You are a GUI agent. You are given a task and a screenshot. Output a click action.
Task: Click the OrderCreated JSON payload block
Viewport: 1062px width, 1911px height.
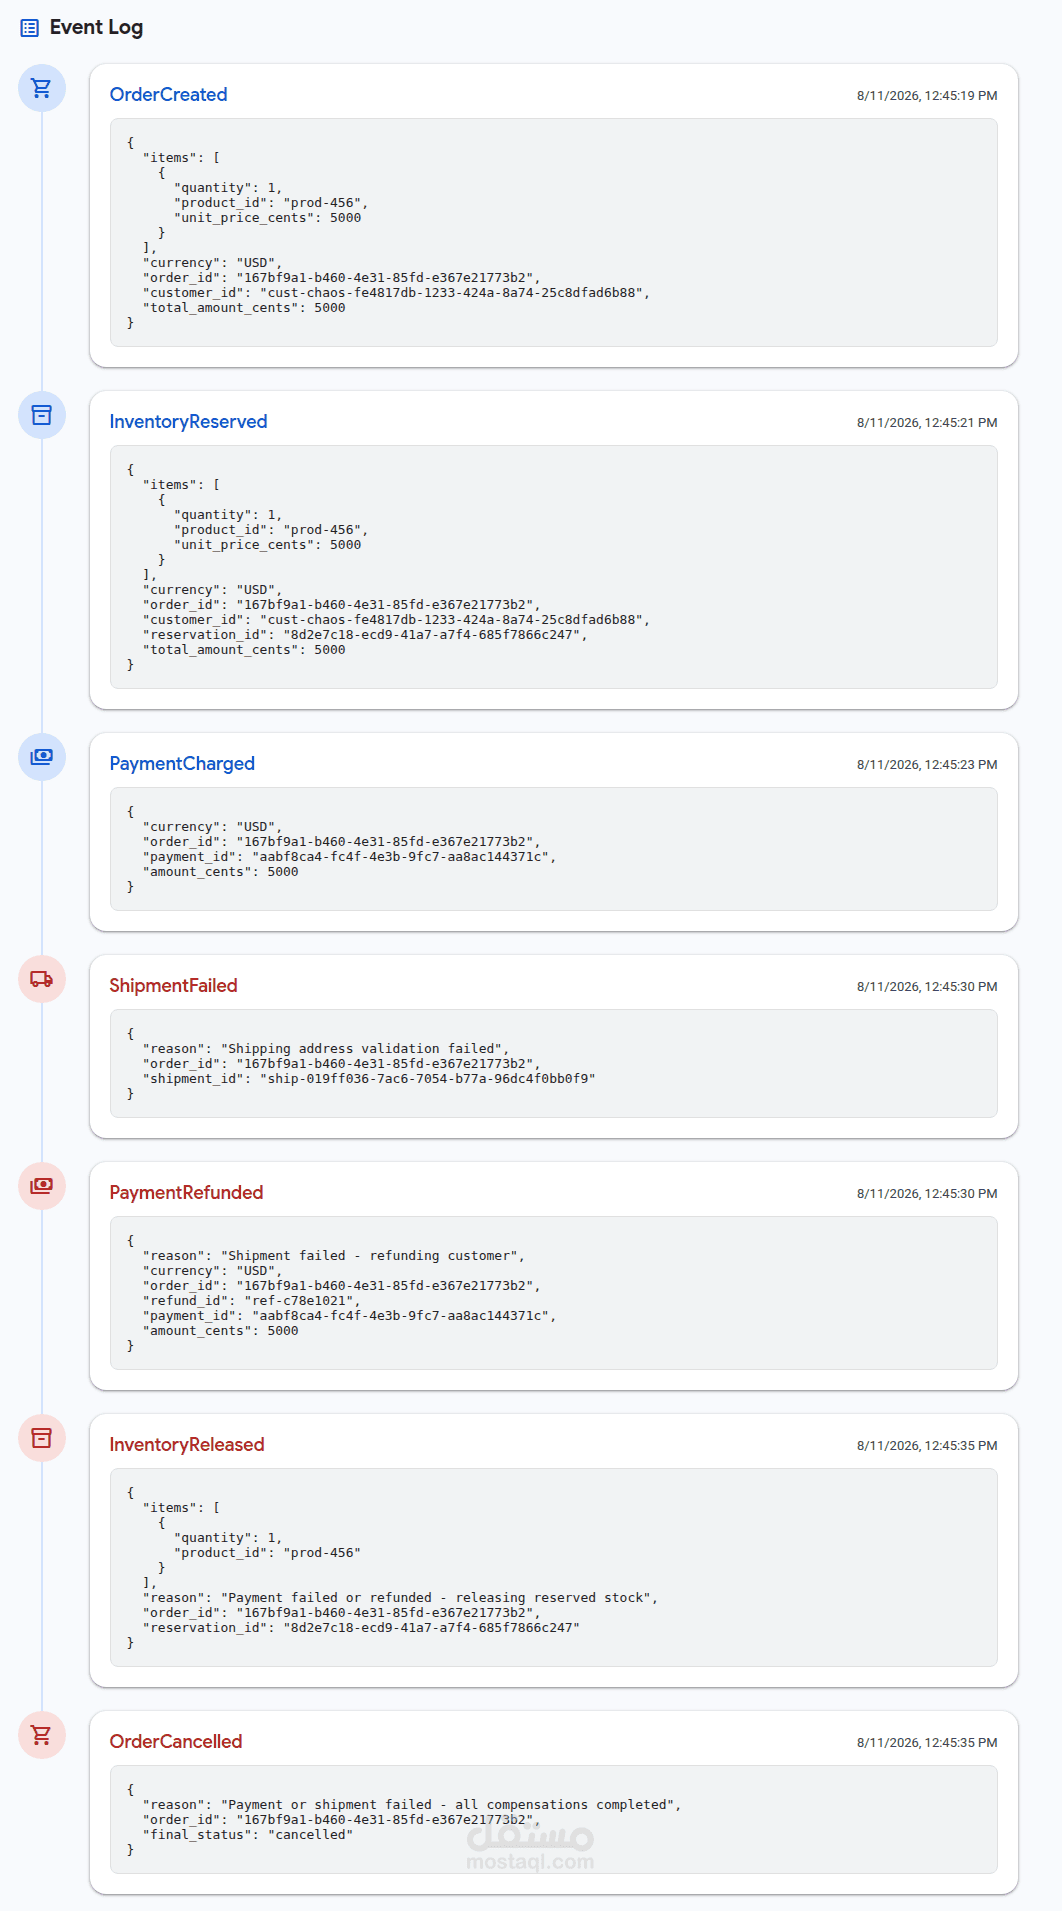click(x=554, y=233)
